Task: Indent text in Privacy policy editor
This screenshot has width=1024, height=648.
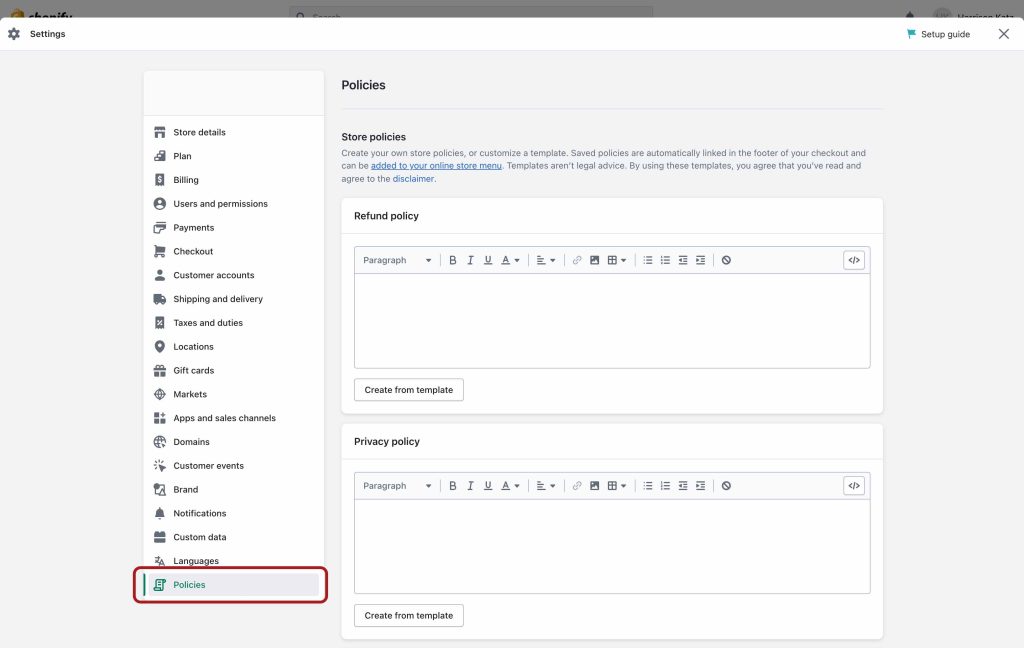Action: pos(701,486)
